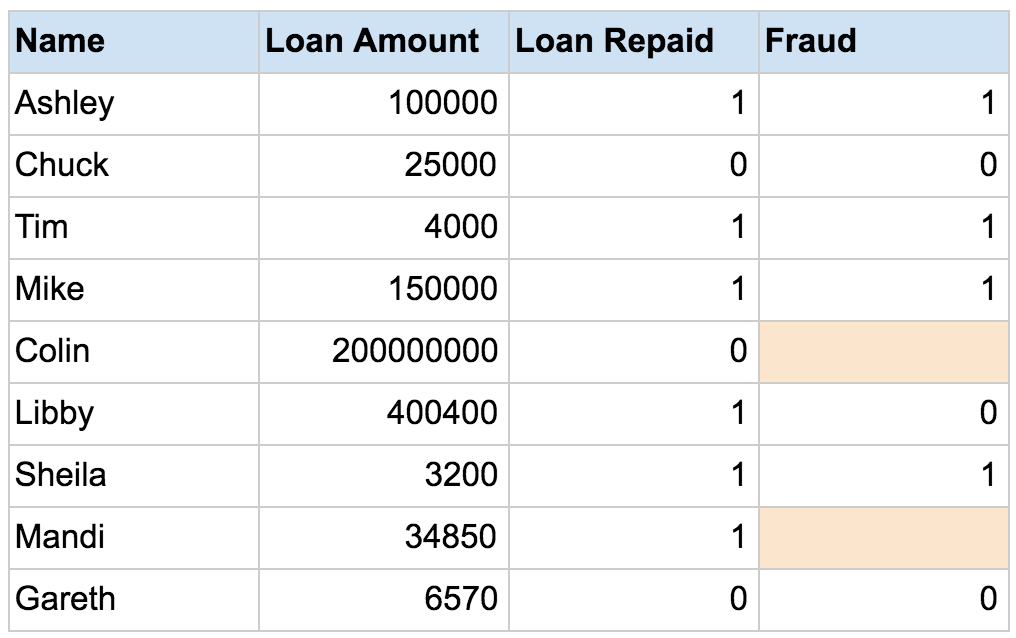Select the cell containing Gareth
Screen dimensions: 1016x638
click(x=133, y=599)
